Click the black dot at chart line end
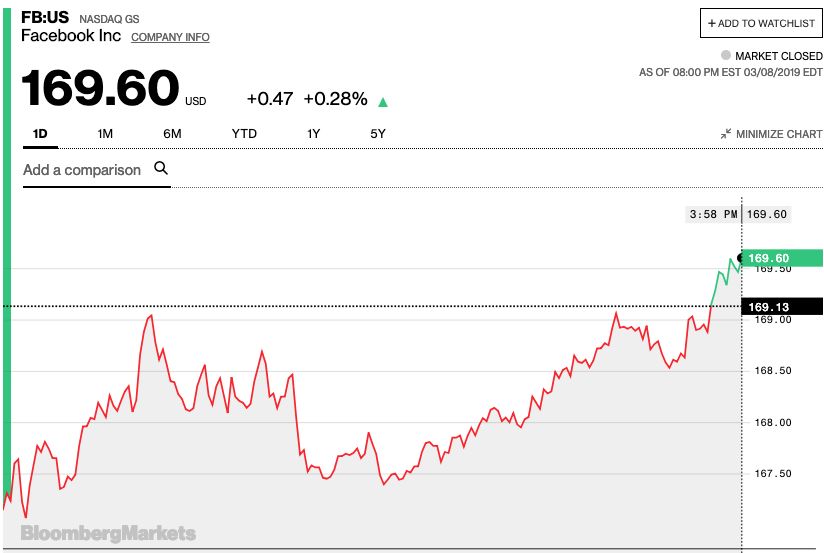The image size is (824, 553). click(741, 258)
